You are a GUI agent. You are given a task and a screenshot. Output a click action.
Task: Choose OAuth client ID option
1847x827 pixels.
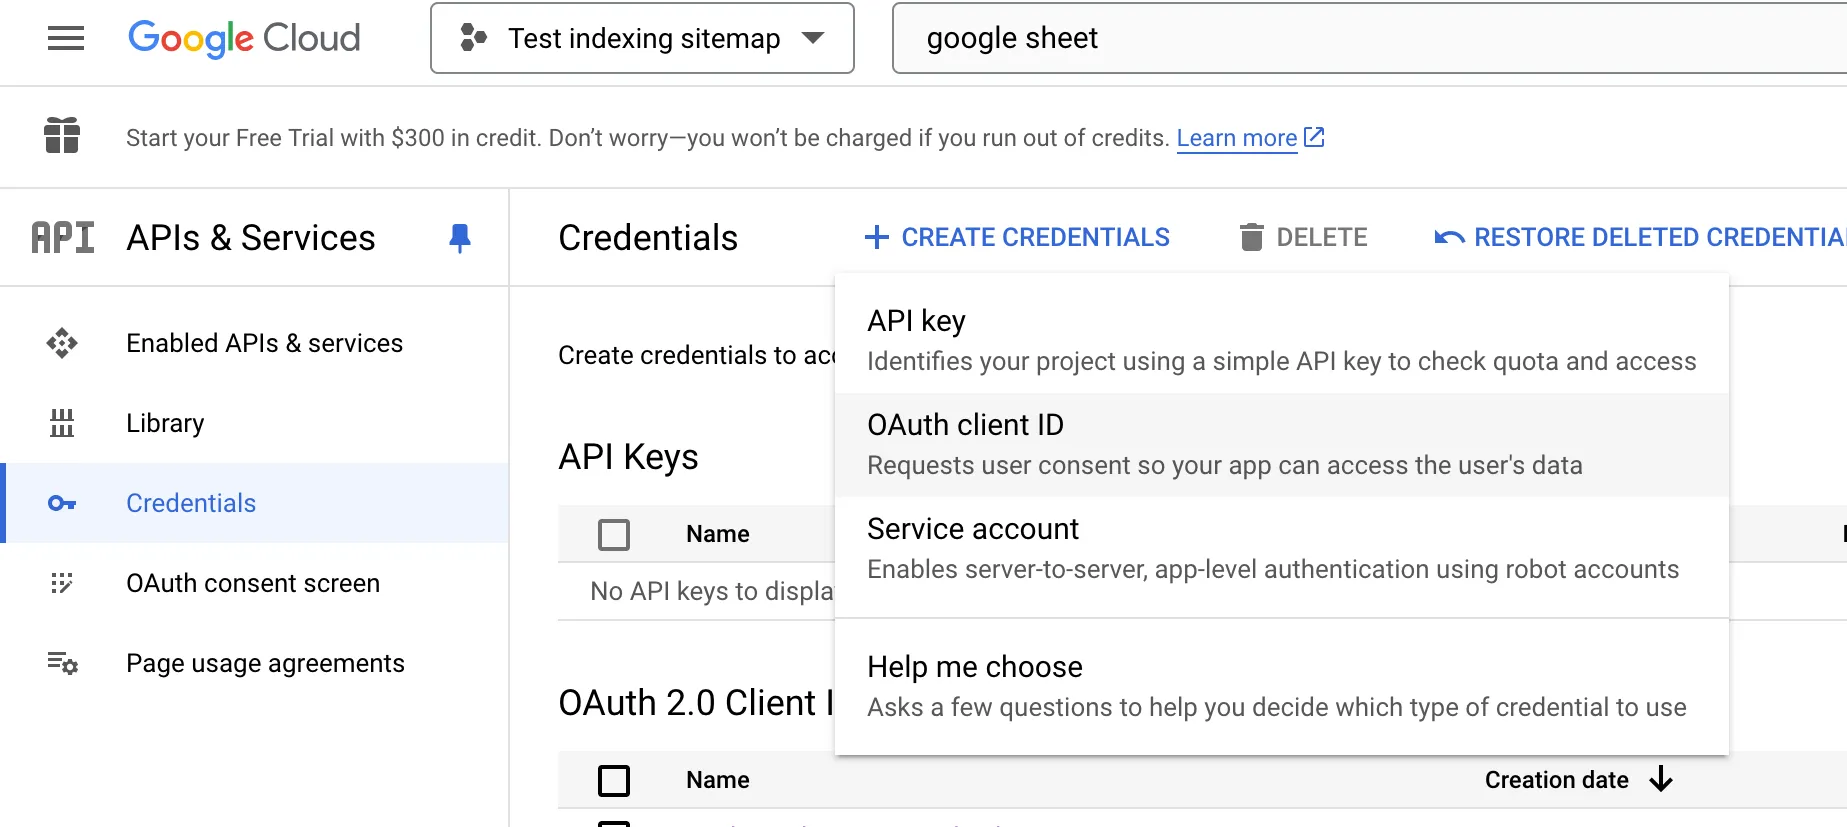pyautogui.click(x=1282, y=445)
